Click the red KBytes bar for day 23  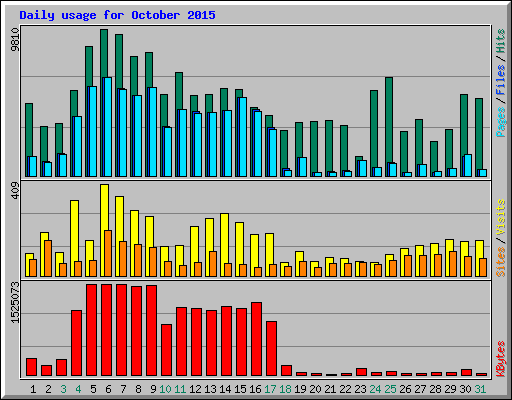[x=362, y=372]
